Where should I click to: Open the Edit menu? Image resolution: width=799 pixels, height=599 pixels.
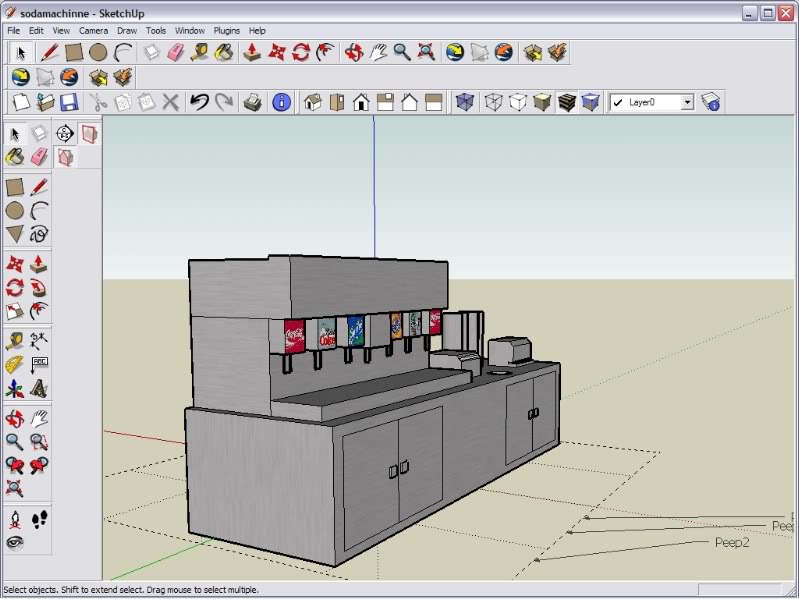(x=36, y=31)
